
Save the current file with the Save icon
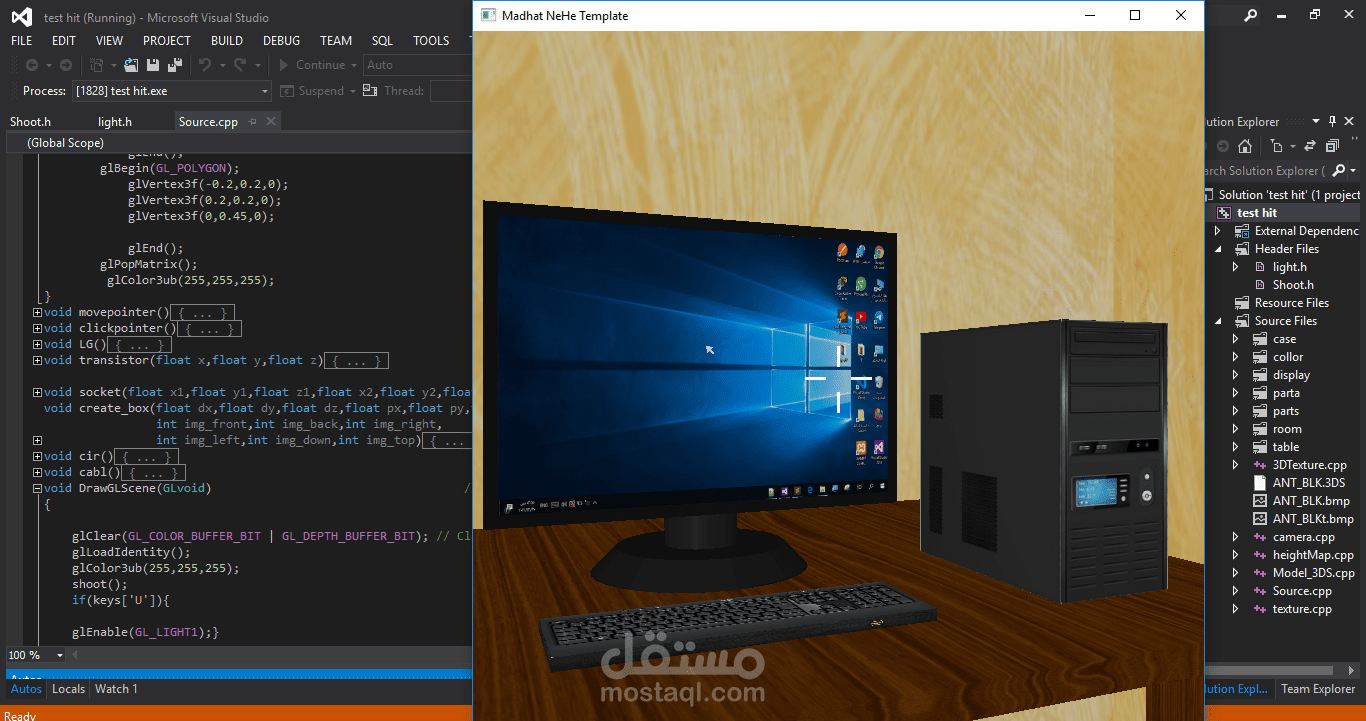tap(153, 65)
